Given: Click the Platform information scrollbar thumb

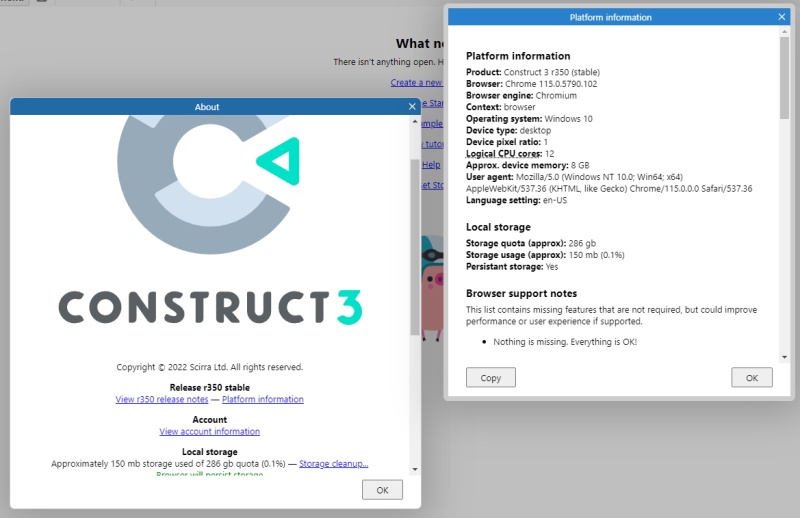Looking at the screenshot, I should pyautogui.click(x=784, y=78).
